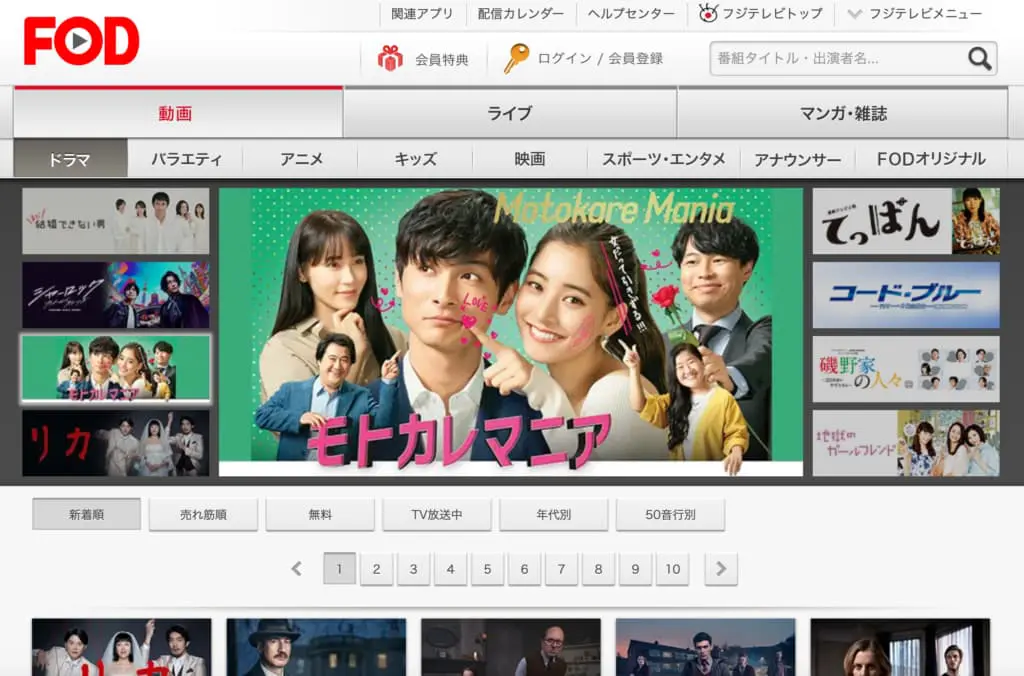The image size is (1024, 676).
Task: Open 関連アプリ link
Action: click(x=421, y=14)
